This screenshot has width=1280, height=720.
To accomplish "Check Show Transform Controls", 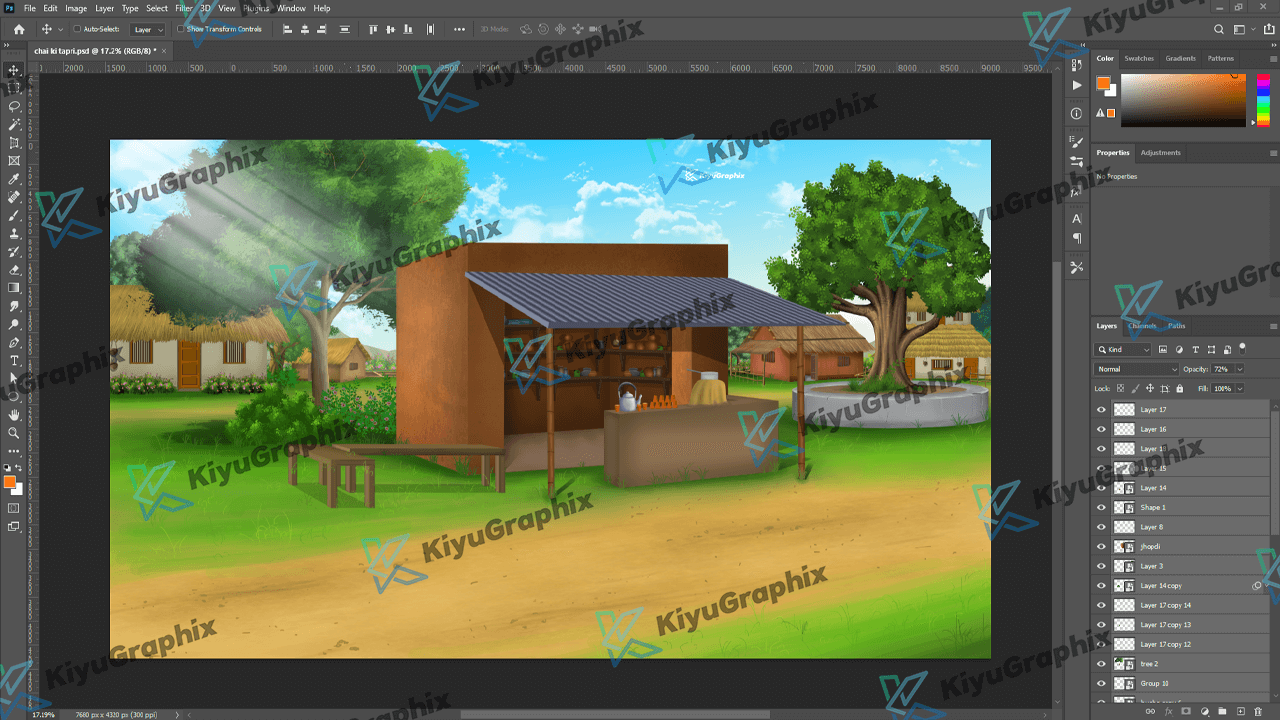I will (x=181, y=29).
